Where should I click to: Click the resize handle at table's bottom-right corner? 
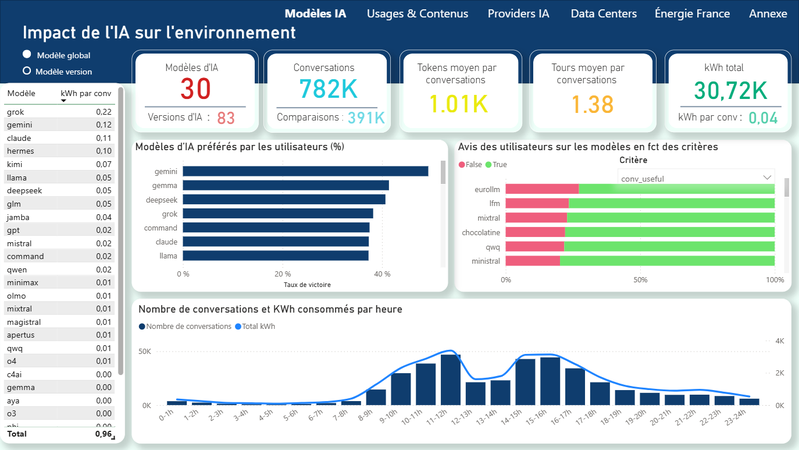(114, 438)
